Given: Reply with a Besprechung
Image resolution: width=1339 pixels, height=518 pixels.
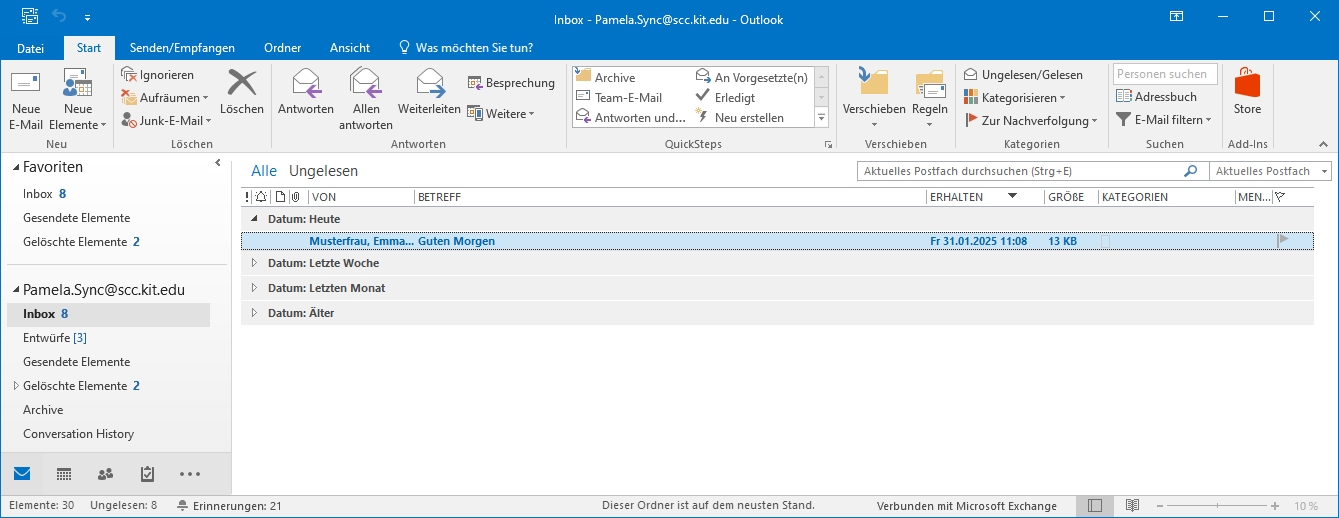Looking at the screenshot, I should 511,83.
